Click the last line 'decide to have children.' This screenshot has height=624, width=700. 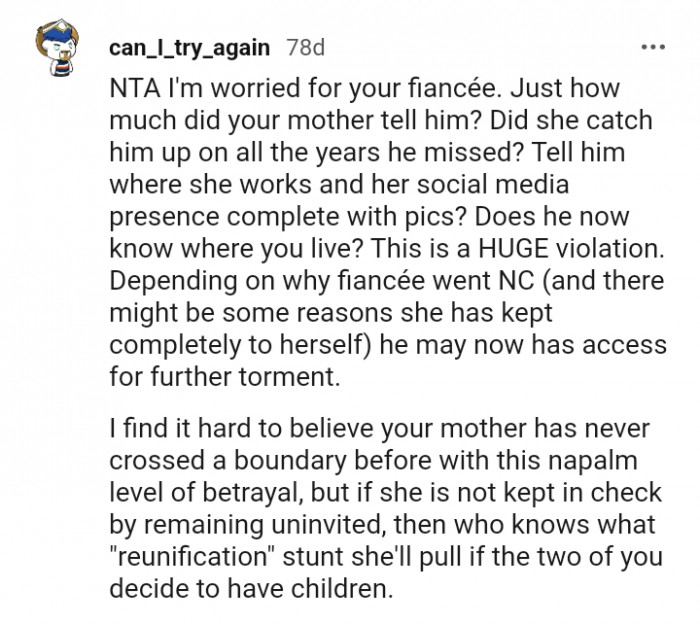click(248, 589)
